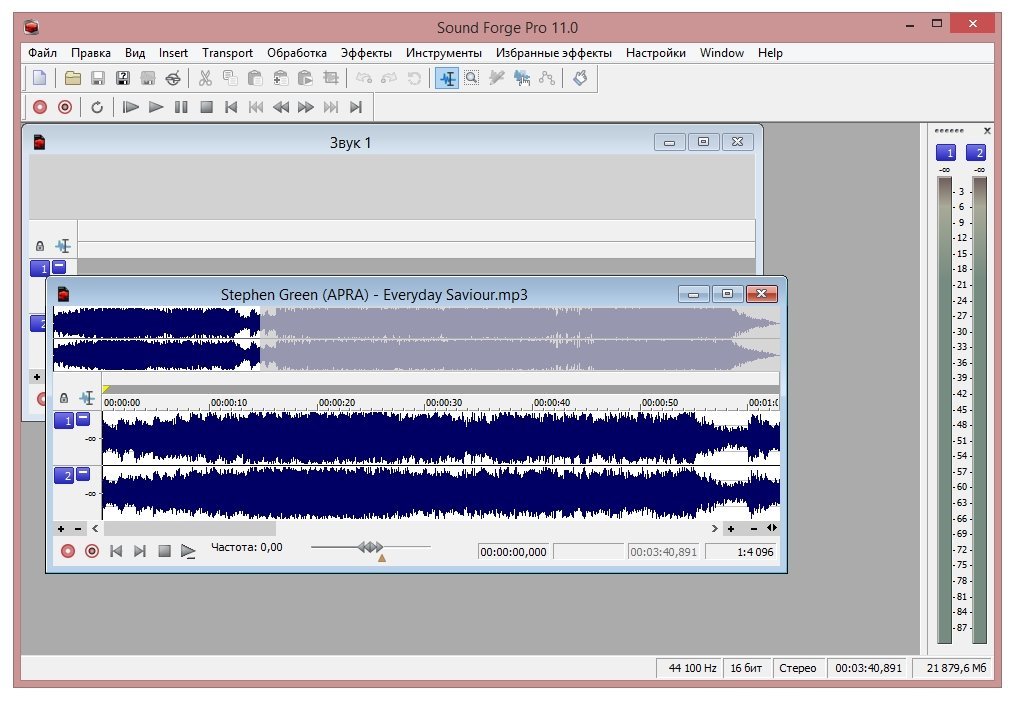Click edit tool selector in Everyday Saviour window

click(x=86, y=398)
